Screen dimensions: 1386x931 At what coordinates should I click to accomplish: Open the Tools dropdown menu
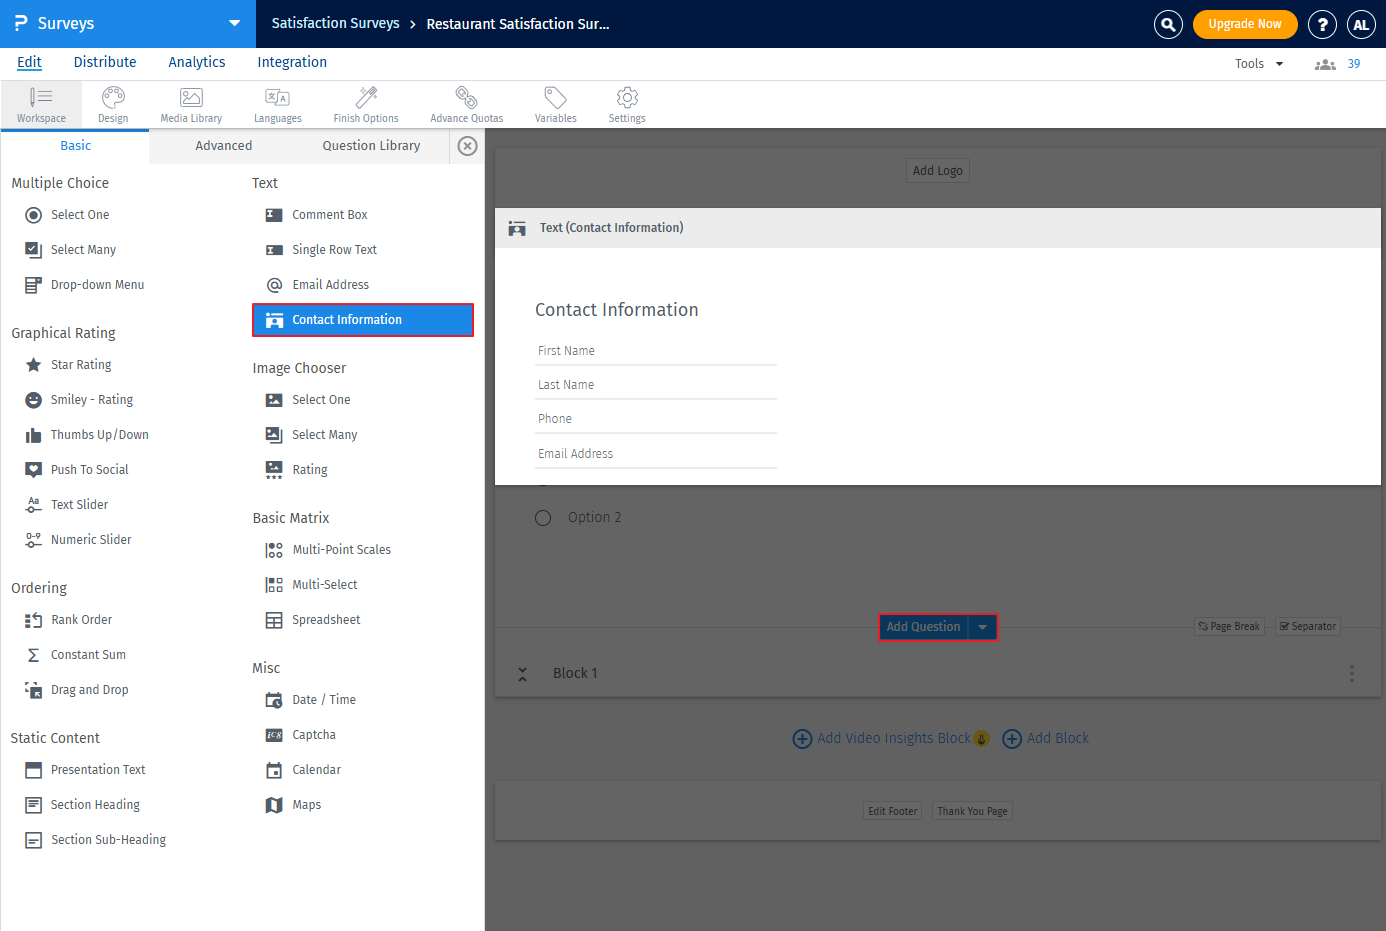(x=1258, y=64)
